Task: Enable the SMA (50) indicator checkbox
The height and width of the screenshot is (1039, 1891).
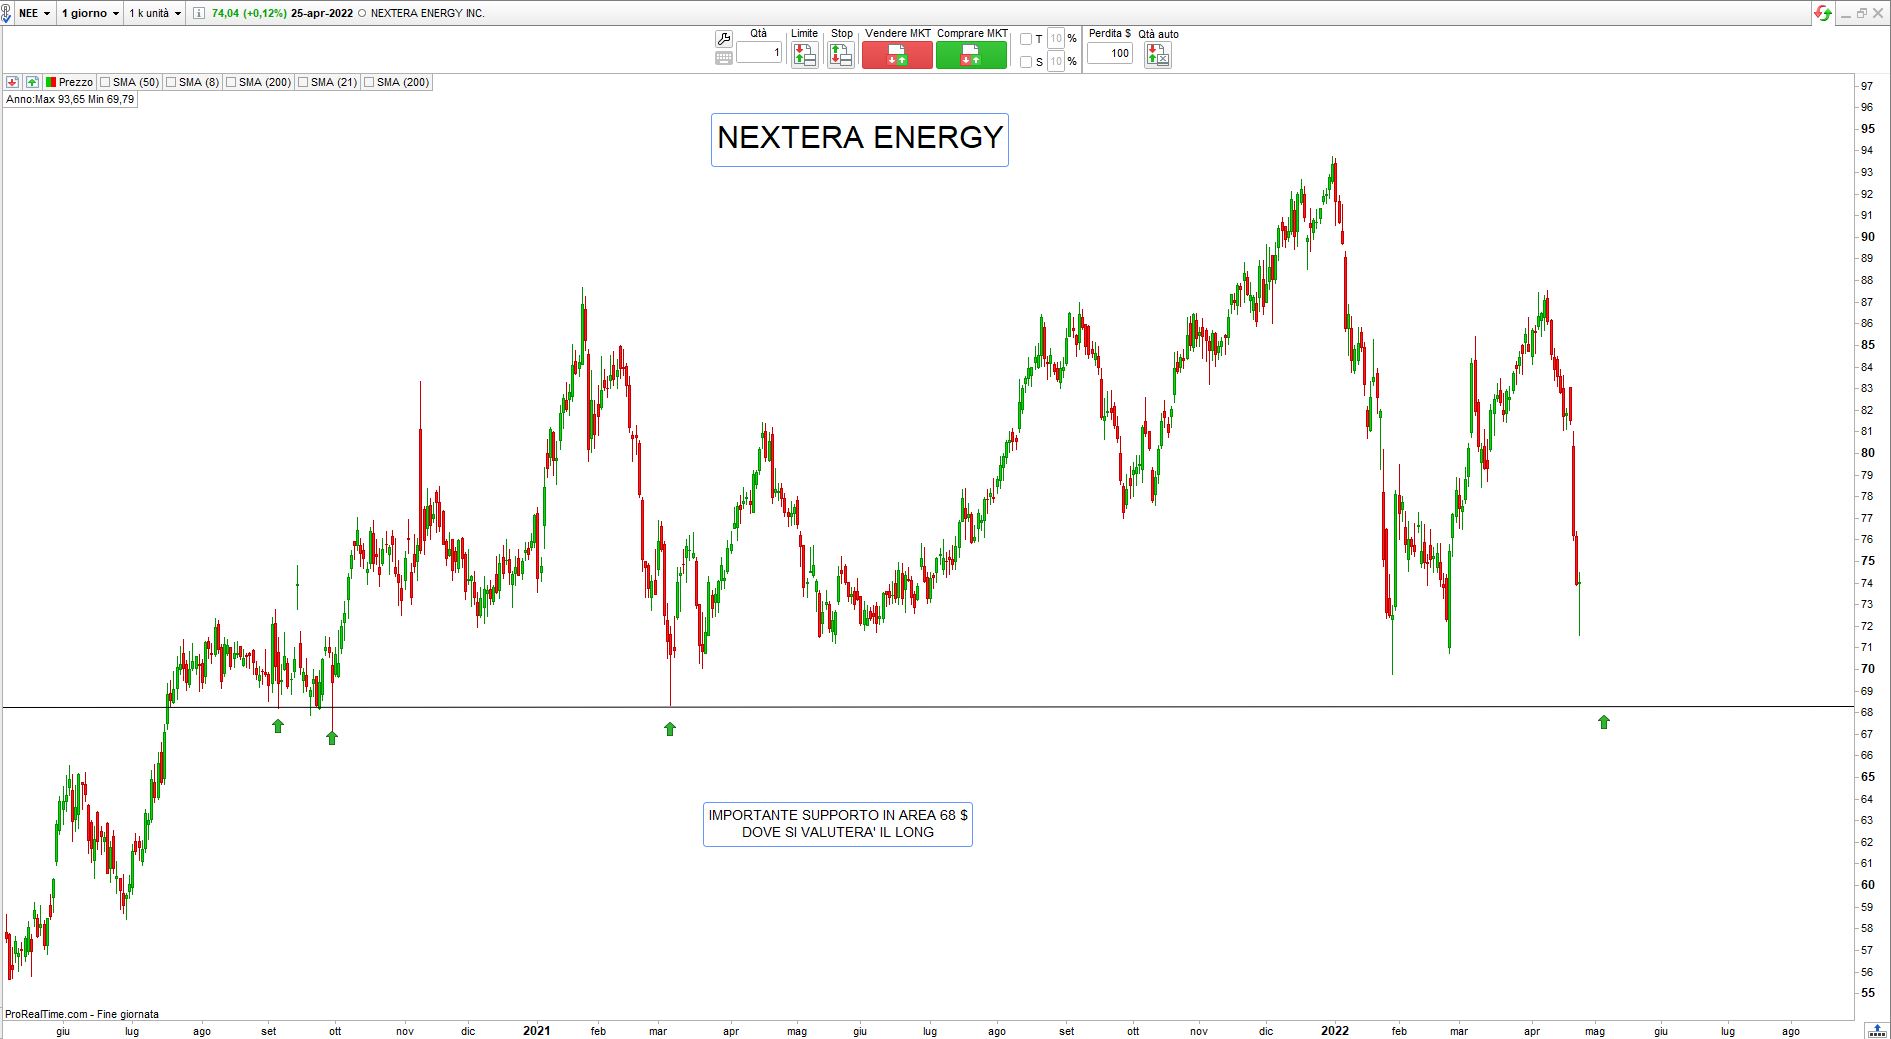Action: (106, 82)
